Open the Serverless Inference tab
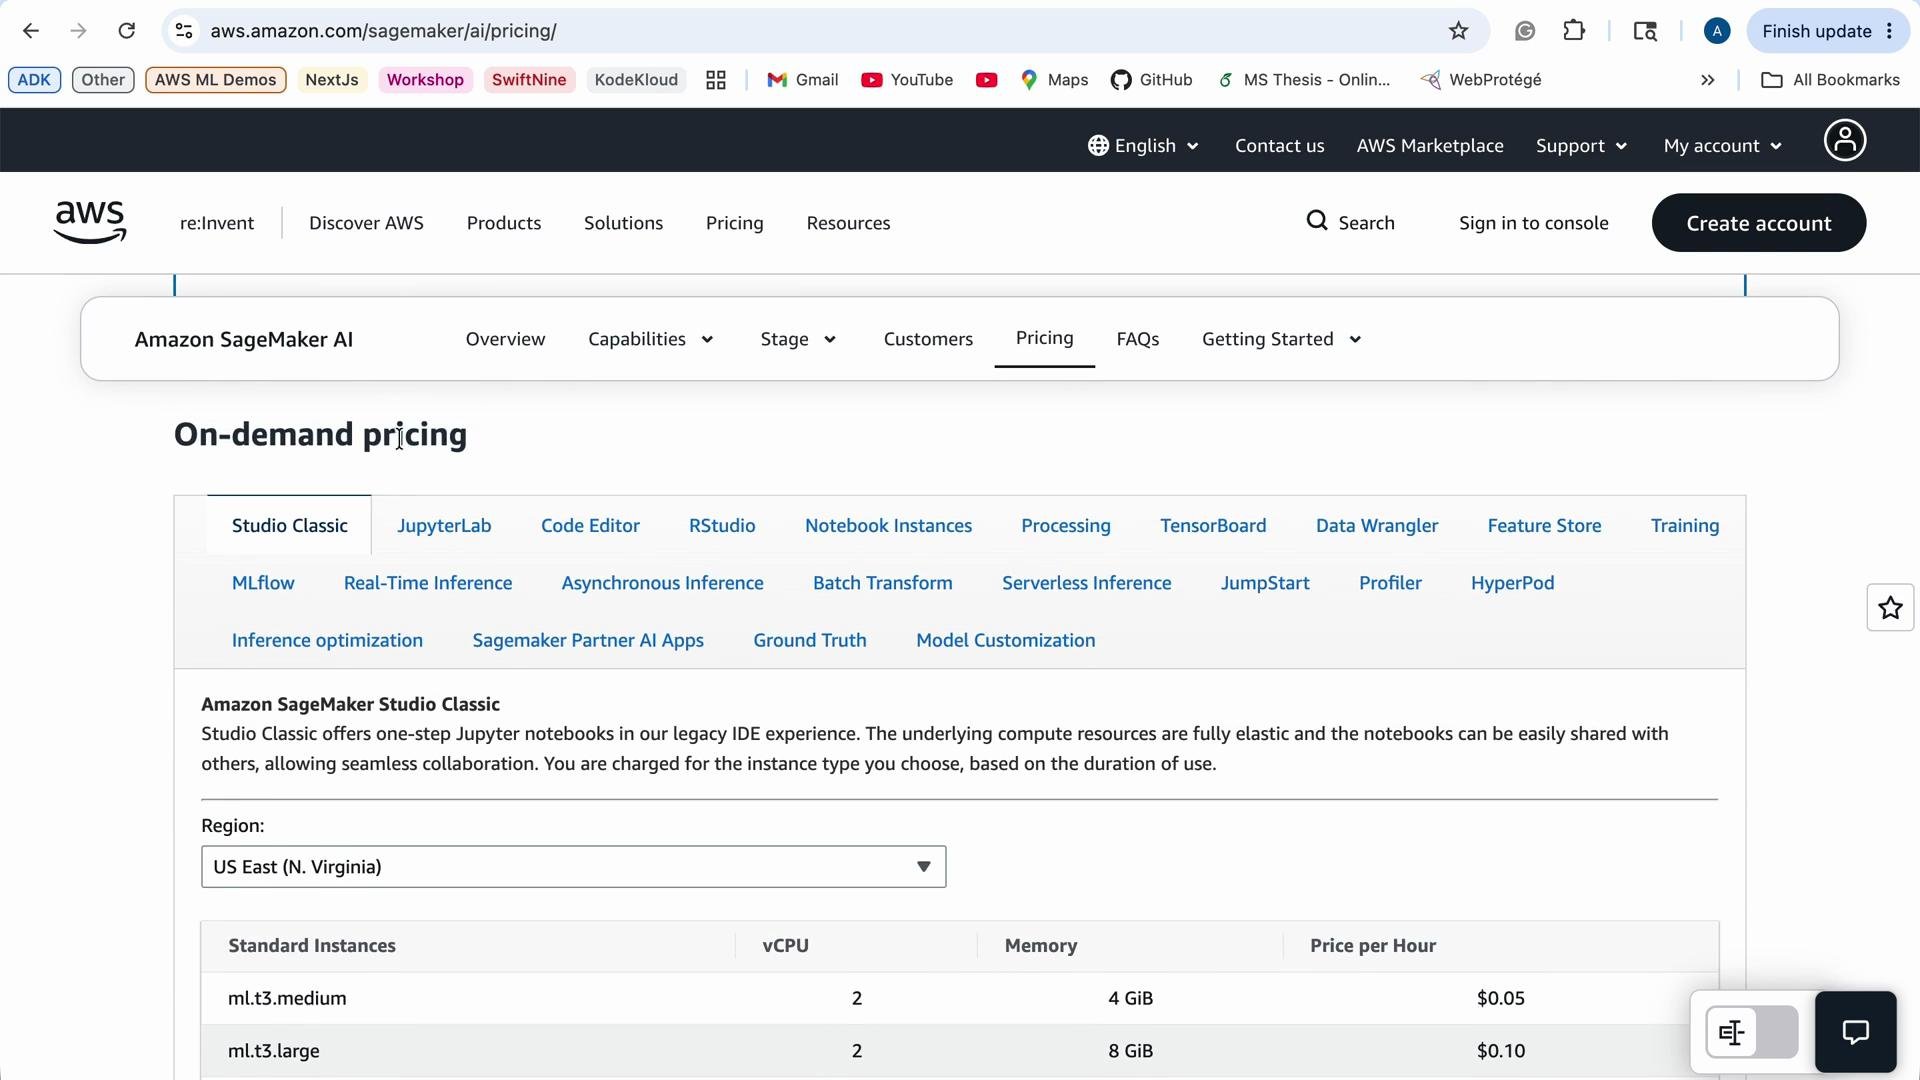This screenshot has width=1920, height=1080. pos(1086,583)
